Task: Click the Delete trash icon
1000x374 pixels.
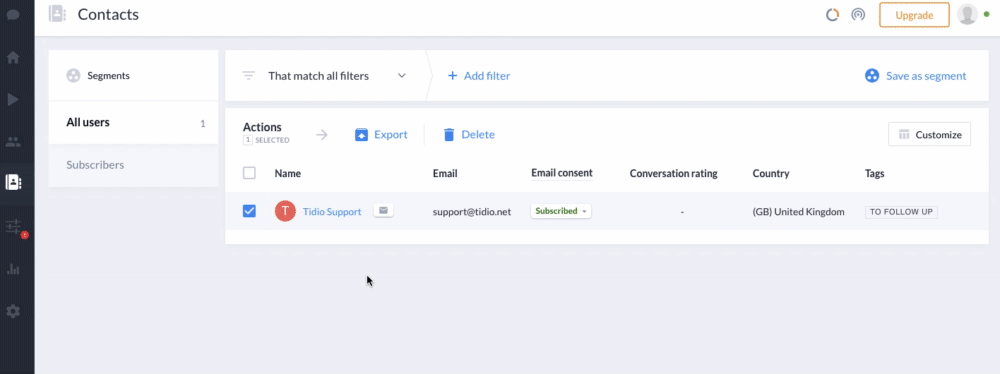Action: click(449, 135)
